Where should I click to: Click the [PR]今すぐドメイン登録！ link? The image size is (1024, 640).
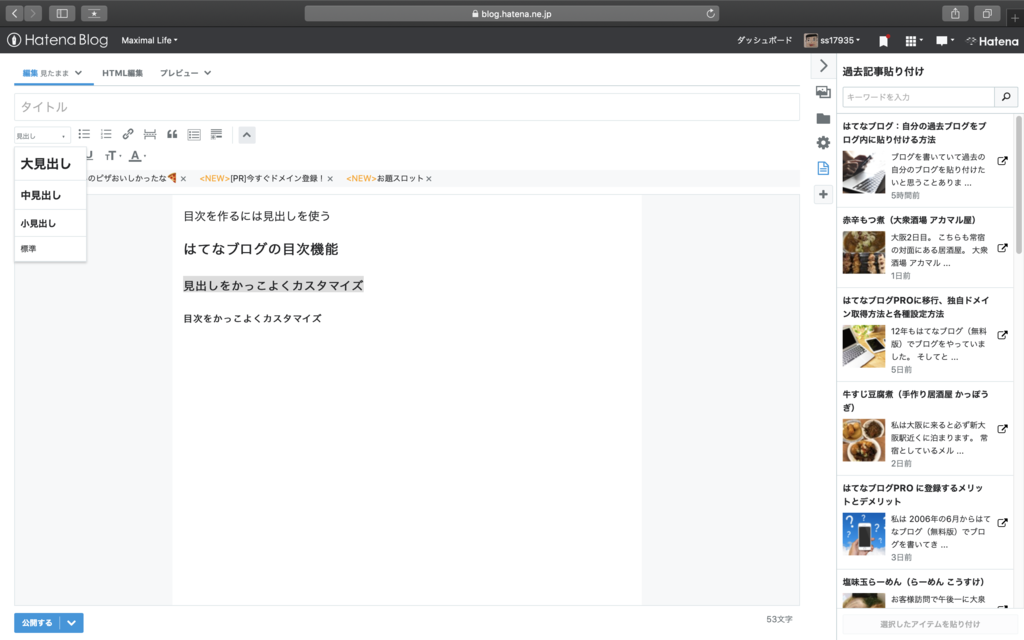(278, 178)
